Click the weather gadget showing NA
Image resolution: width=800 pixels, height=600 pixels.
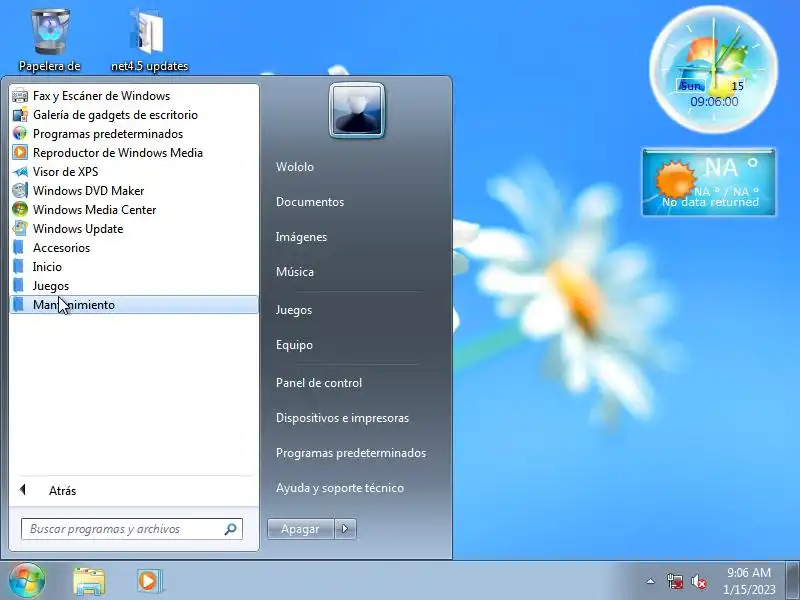[709, 182]
